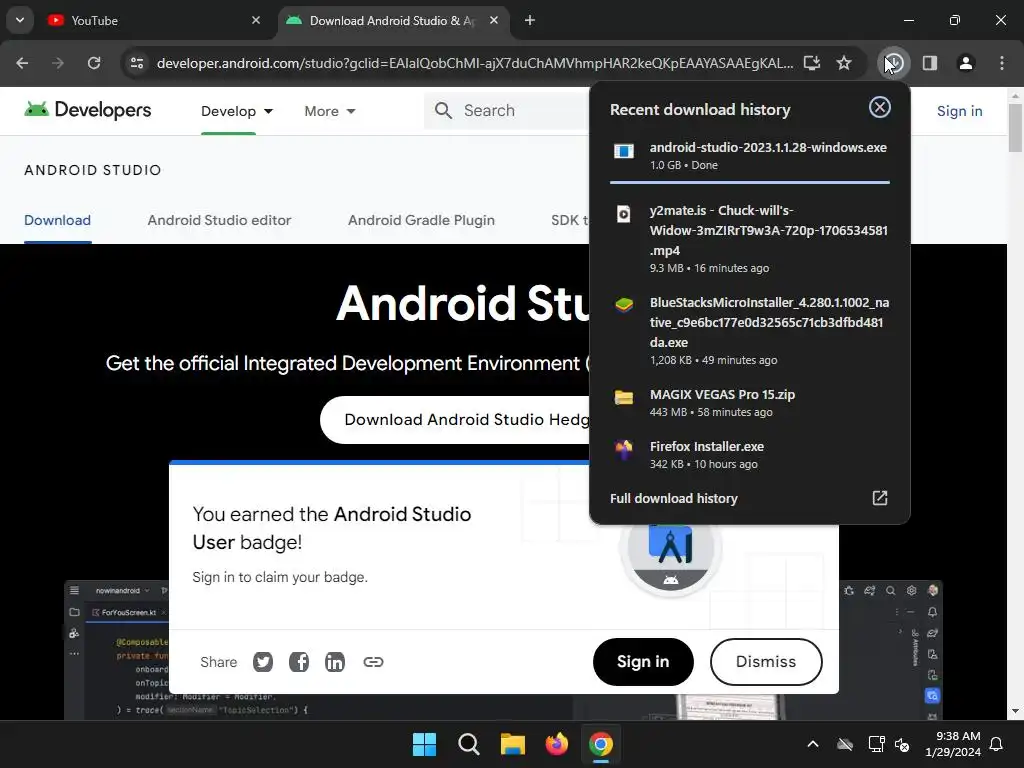1024x768 pixels.
Task: Open Chrome three-dot menu
Action: click(1002, 63)
